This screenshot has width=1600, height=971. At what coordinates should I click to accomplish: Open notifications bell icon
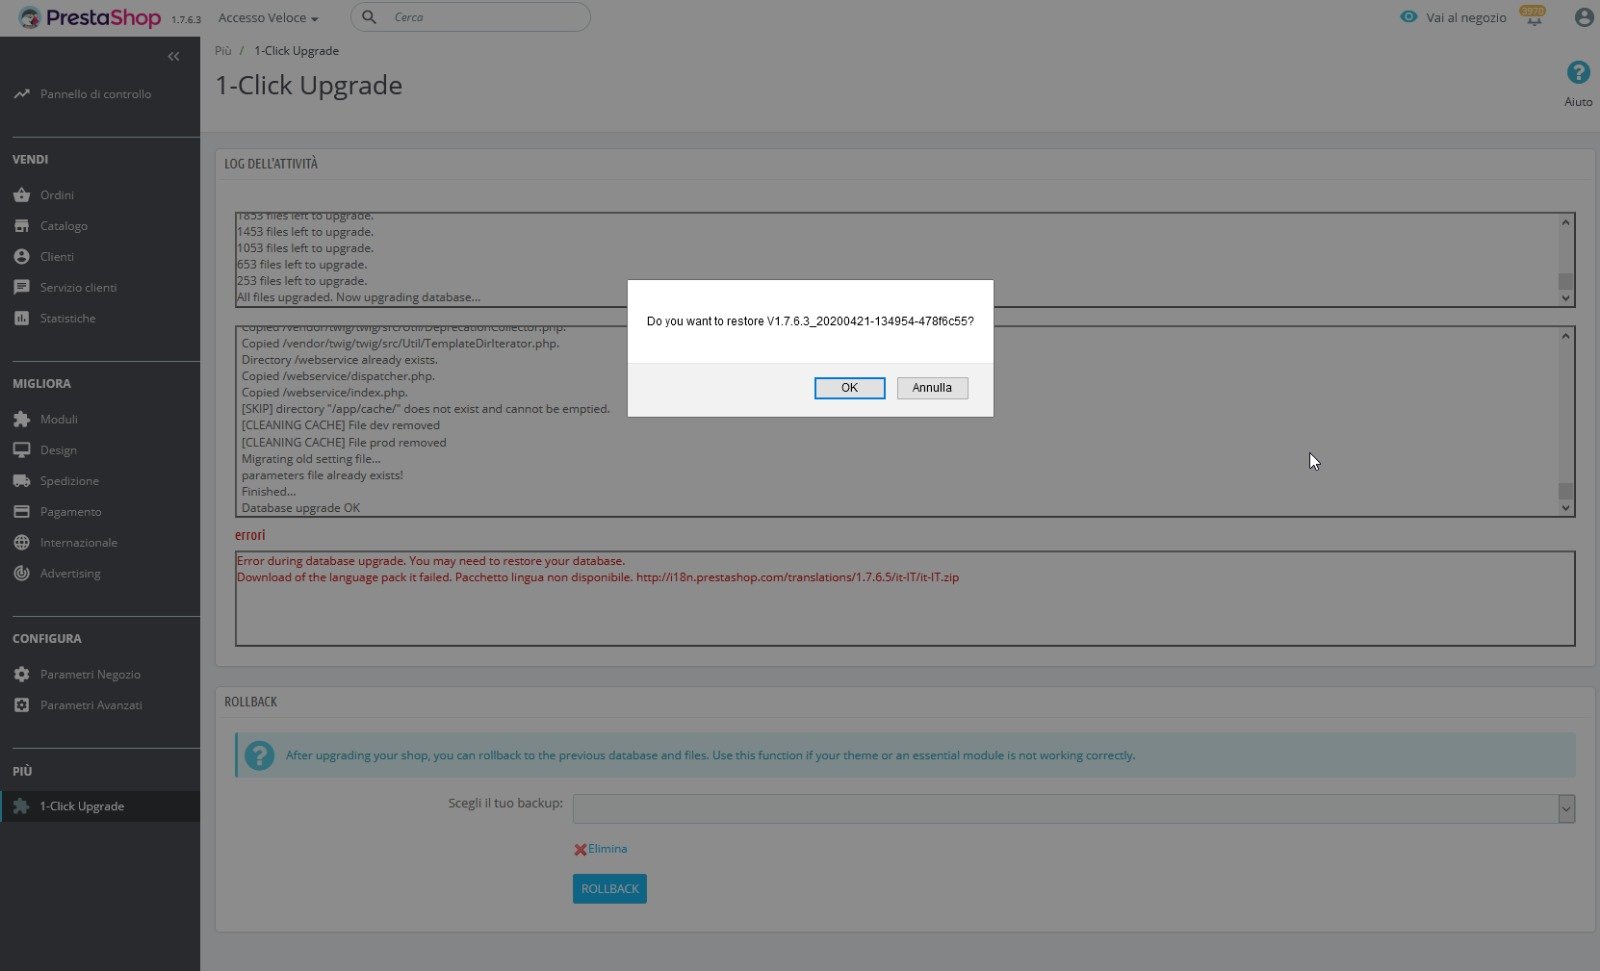(1533, 17)
